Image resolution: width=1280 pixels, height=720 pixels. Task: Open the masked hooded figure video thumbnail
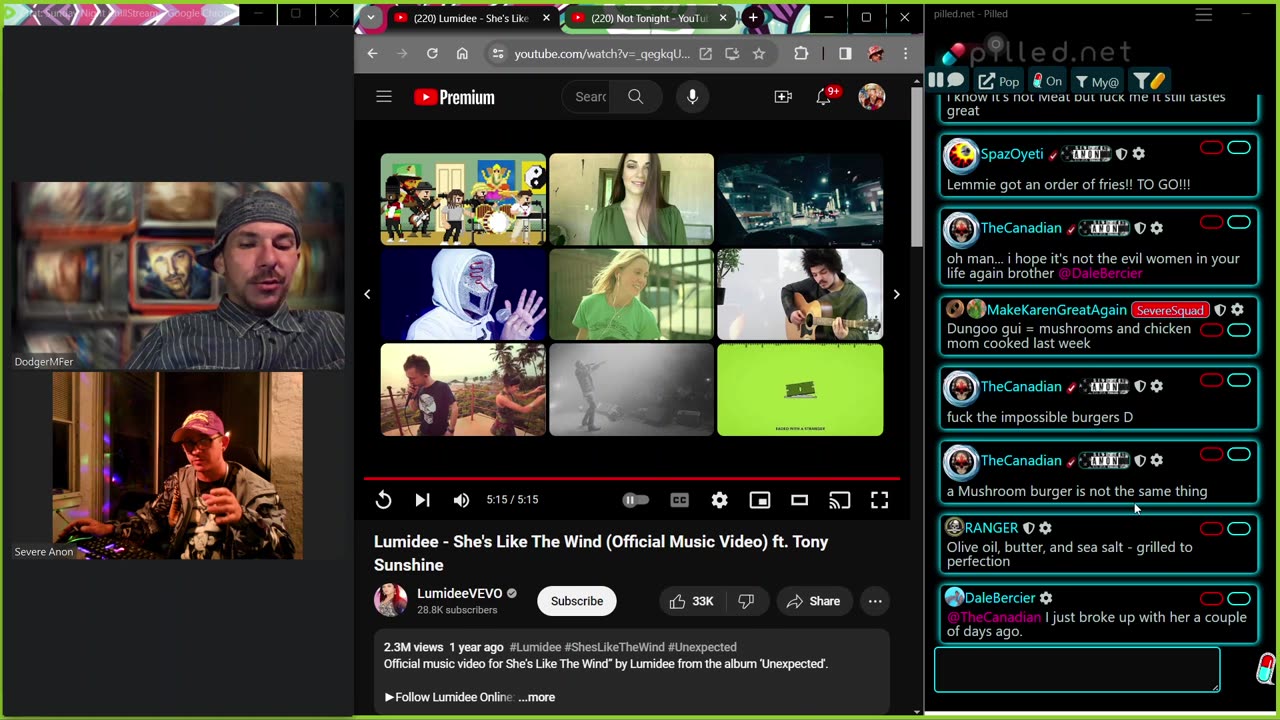coord(463,294)
